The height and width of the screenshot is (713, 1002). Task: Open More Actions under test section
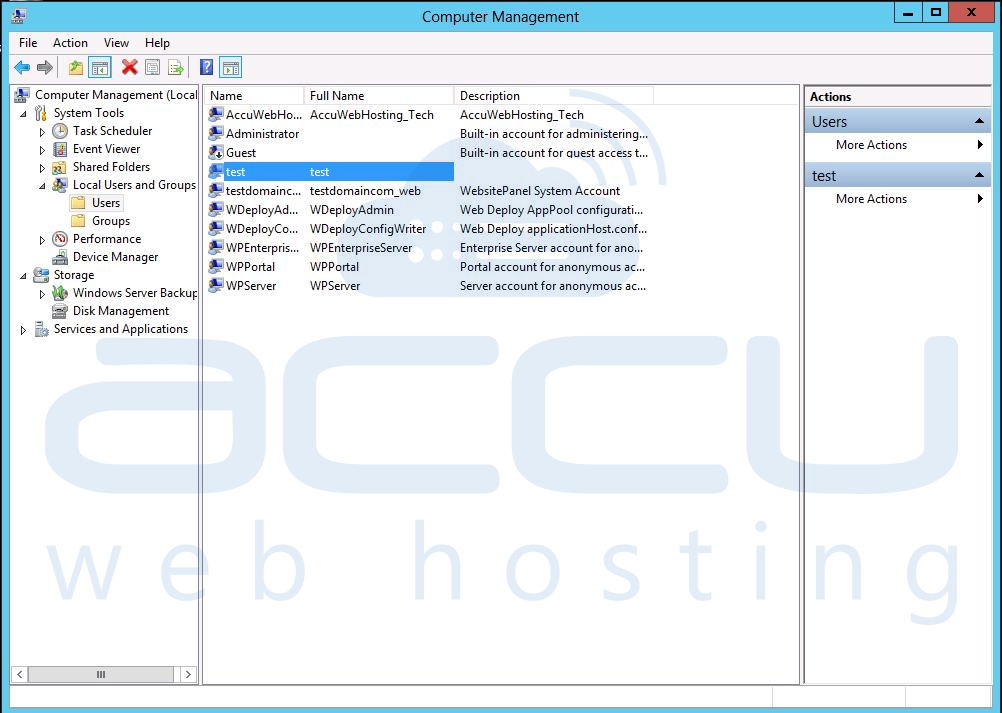point(898,199)
